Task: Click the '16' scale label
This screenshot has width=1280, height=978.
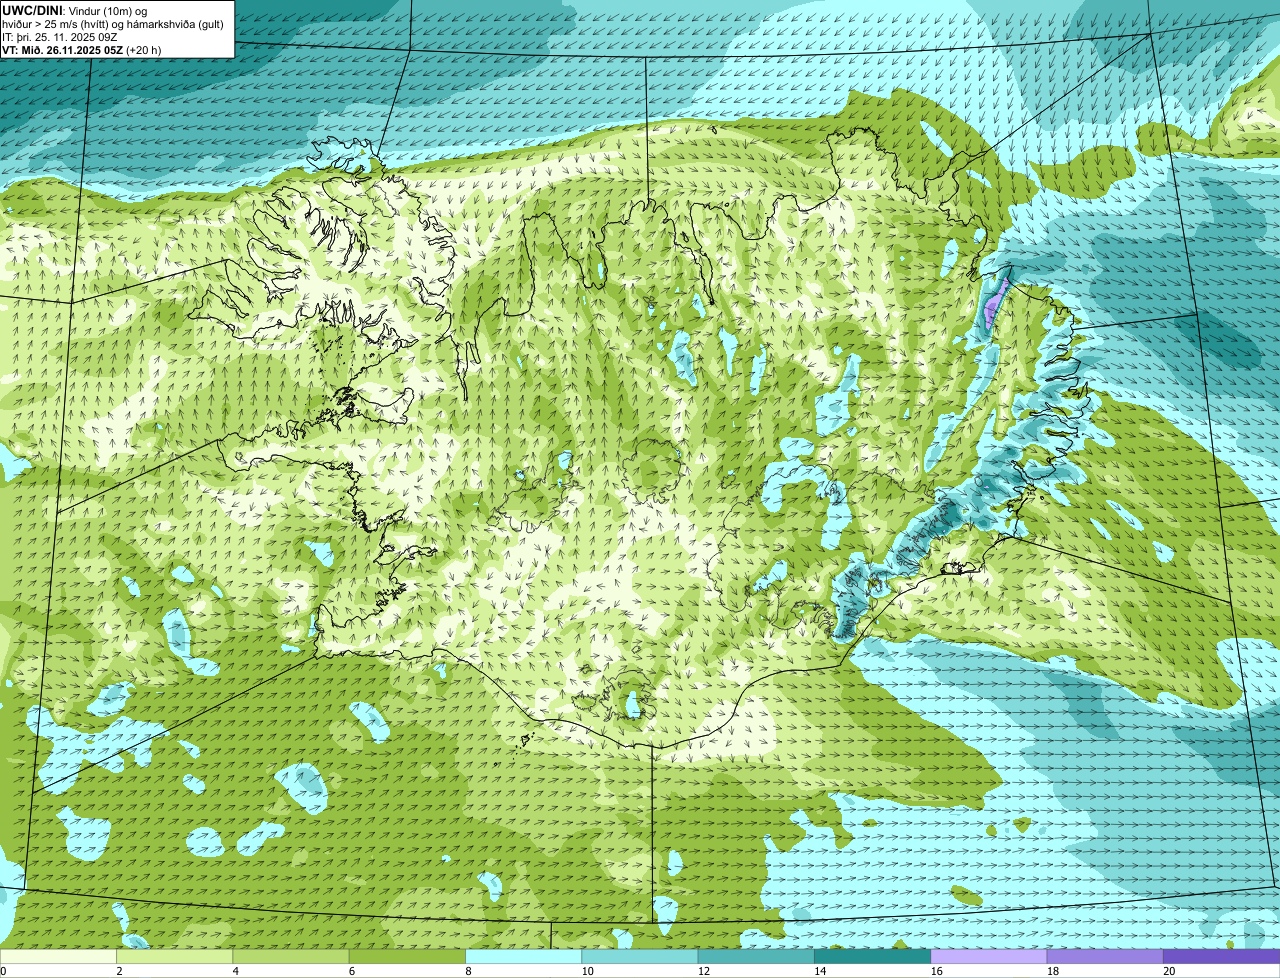Action: 935,971
